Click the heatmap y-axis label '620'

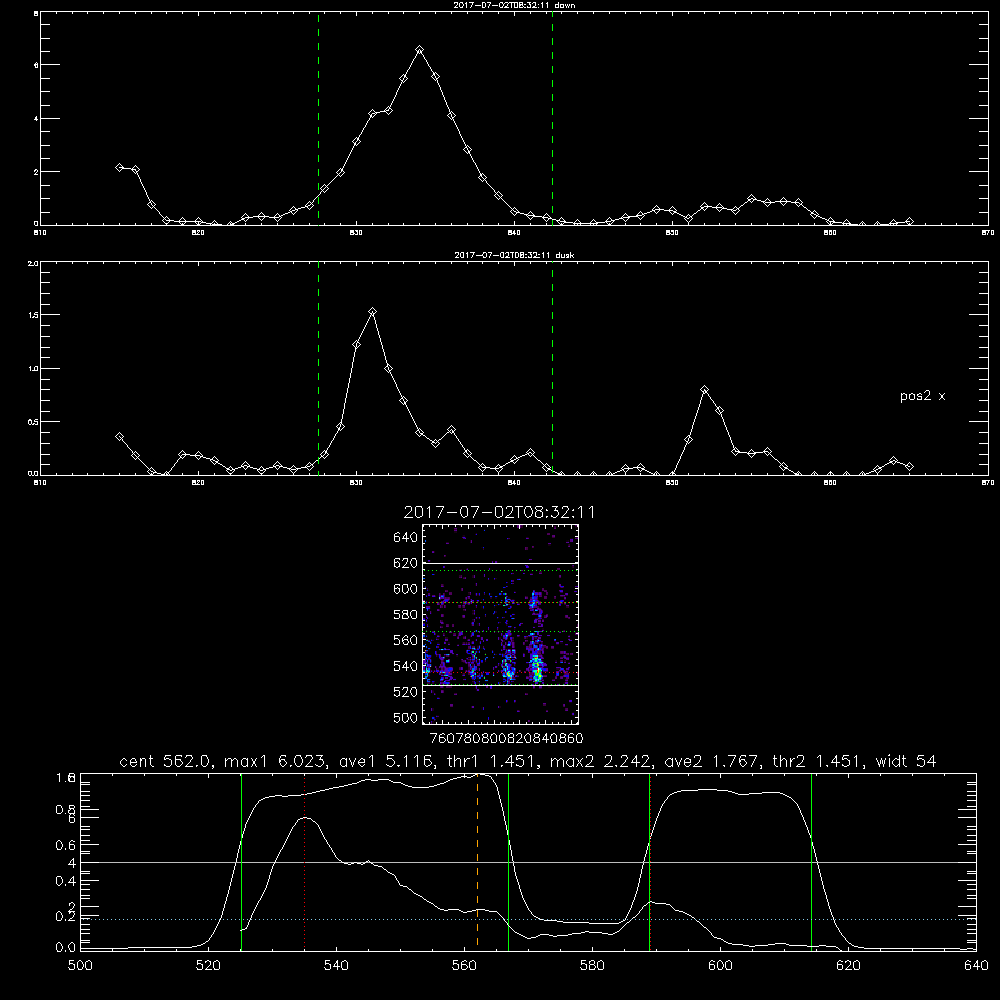tap(405, 563)
